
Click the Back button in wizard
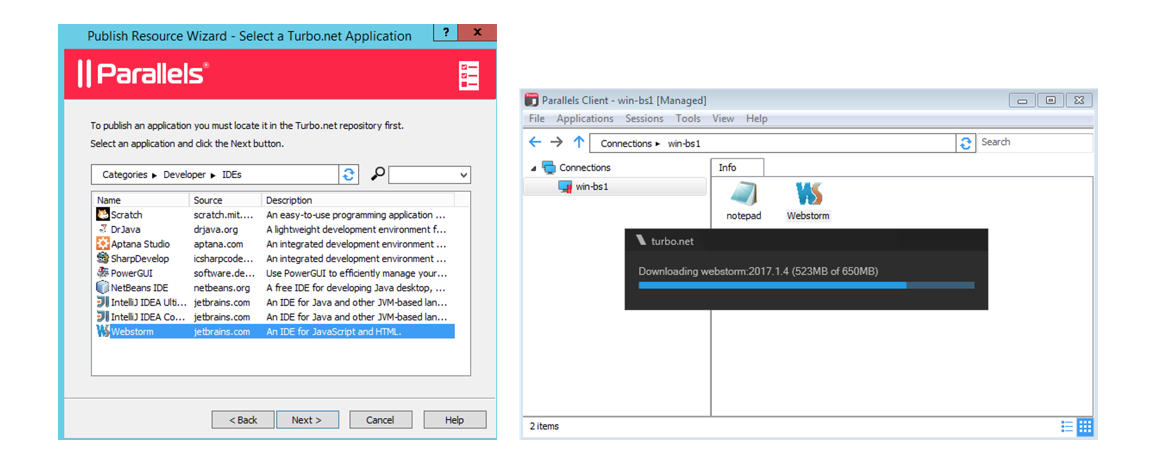(x=243, y=420)
